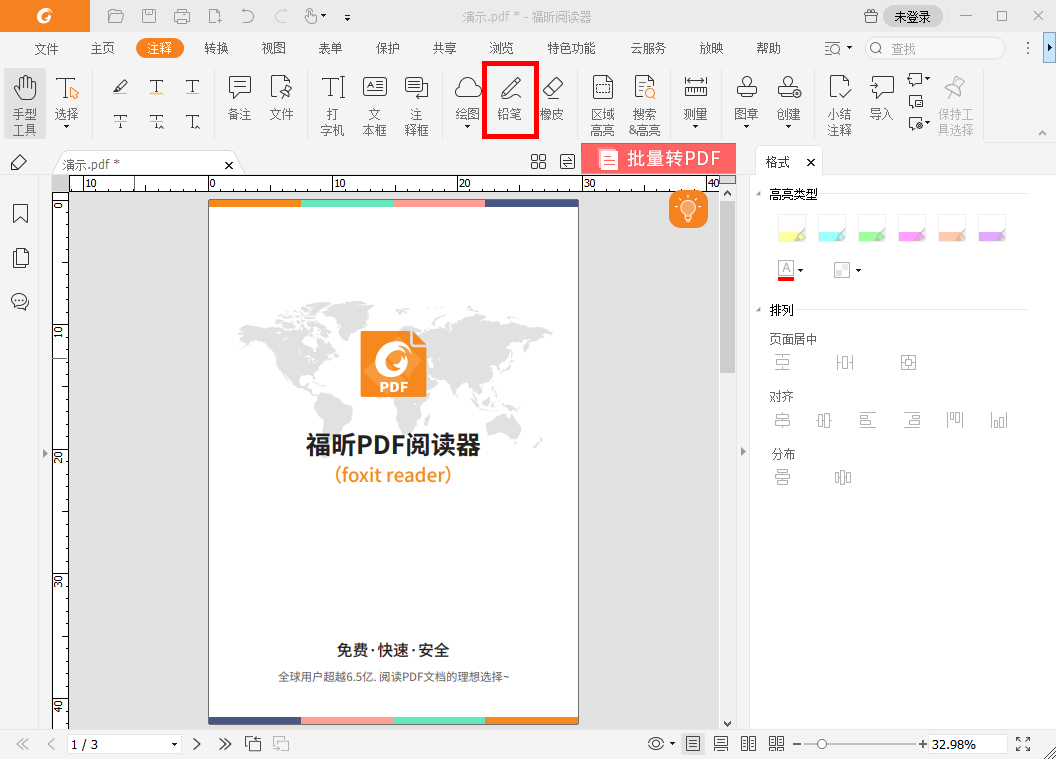Enable continuous page view mode
This screenshot has width=1056, height=759.
tap(721, 744)
